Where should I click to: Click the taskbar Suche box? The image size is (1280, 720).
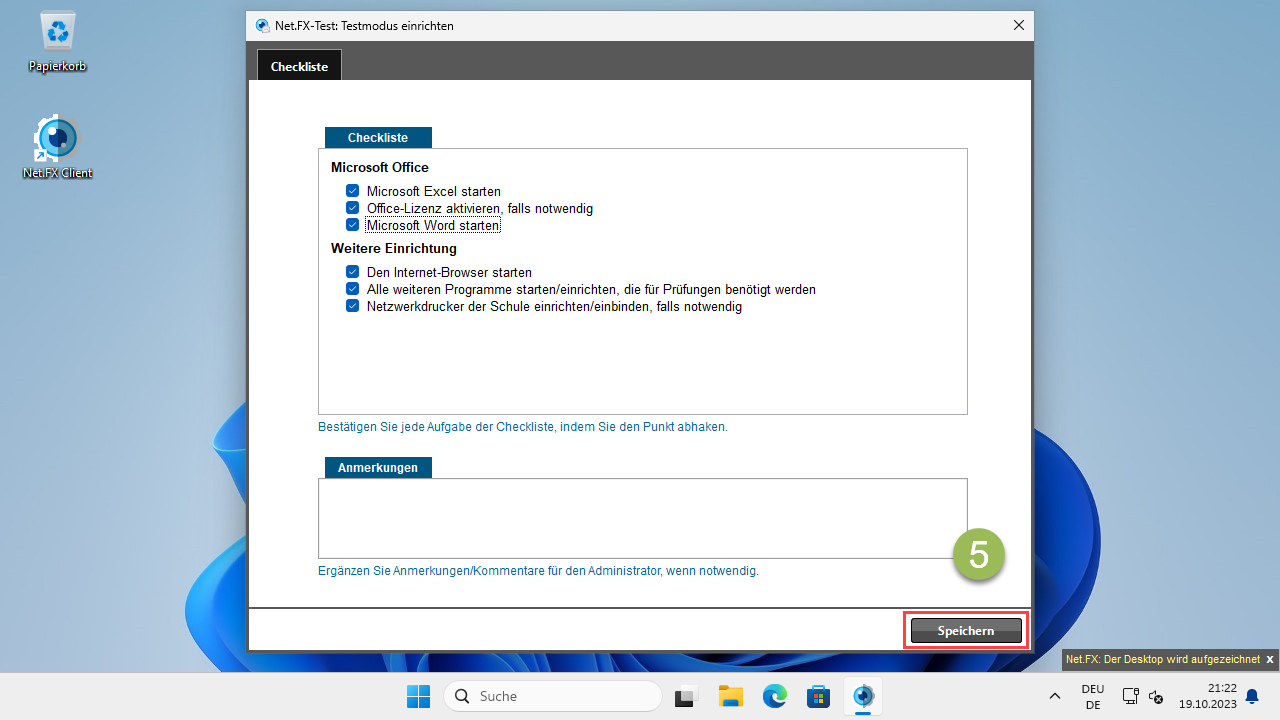point(553,696)
